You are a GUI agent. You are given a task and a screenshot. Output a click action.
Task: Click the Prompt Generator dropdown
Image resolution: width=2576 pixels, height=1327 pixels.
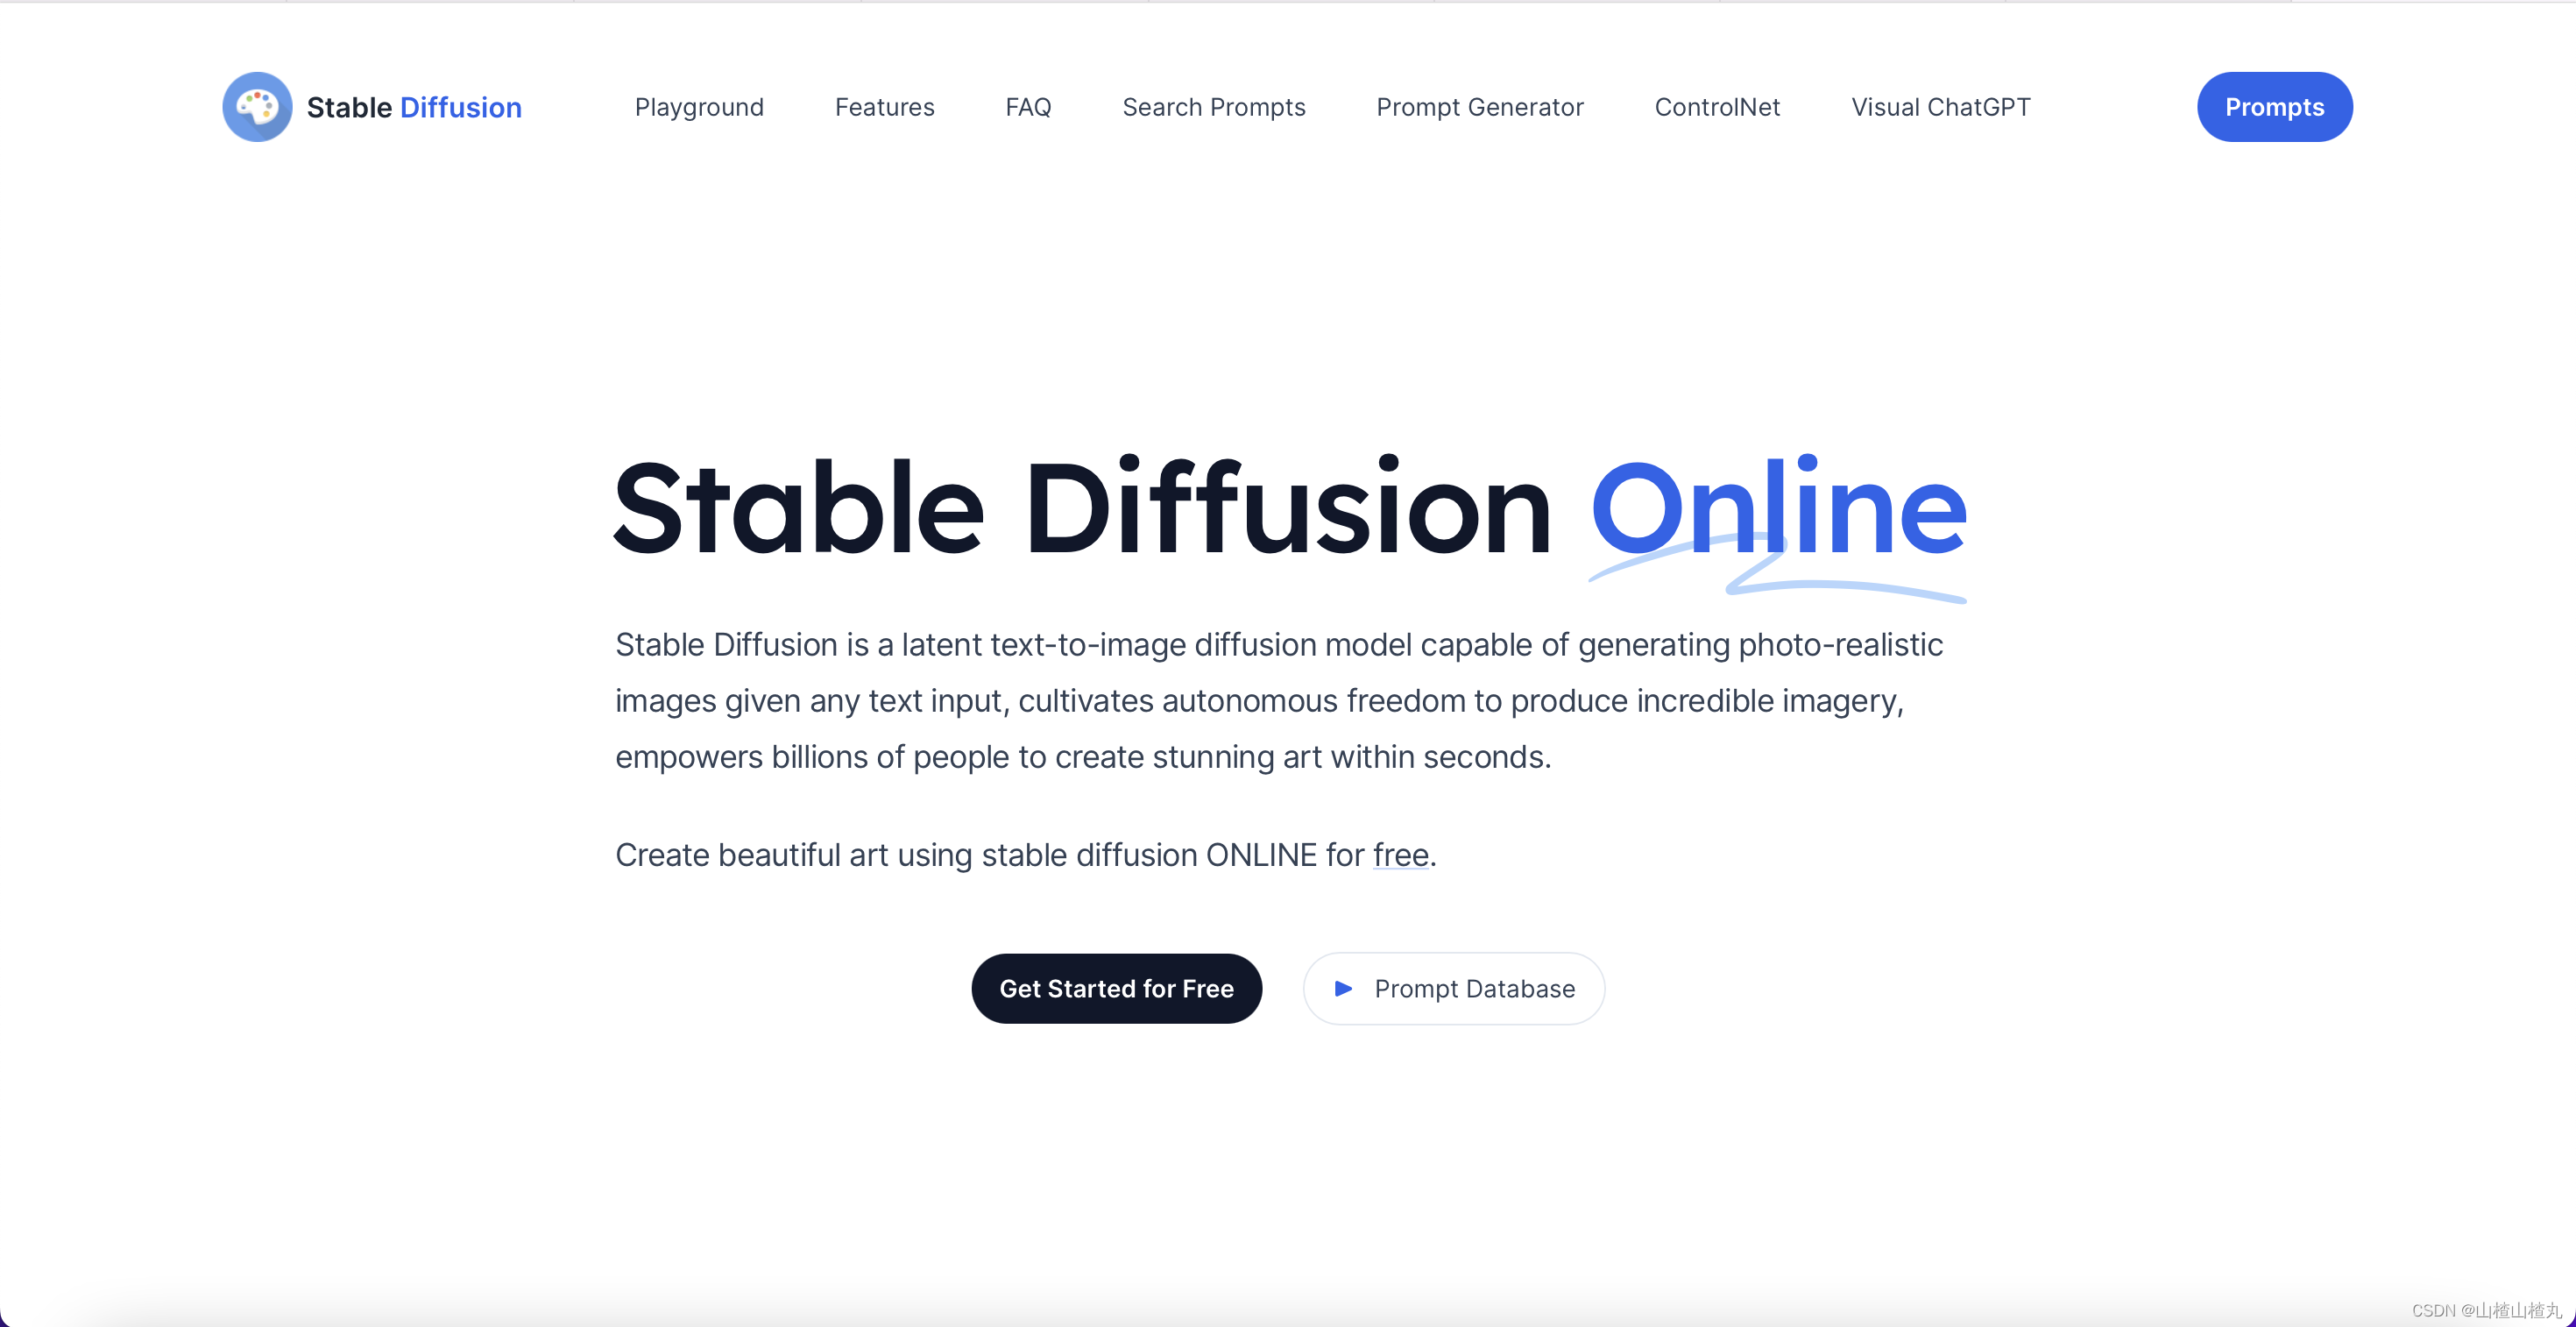pos(1480,105)
